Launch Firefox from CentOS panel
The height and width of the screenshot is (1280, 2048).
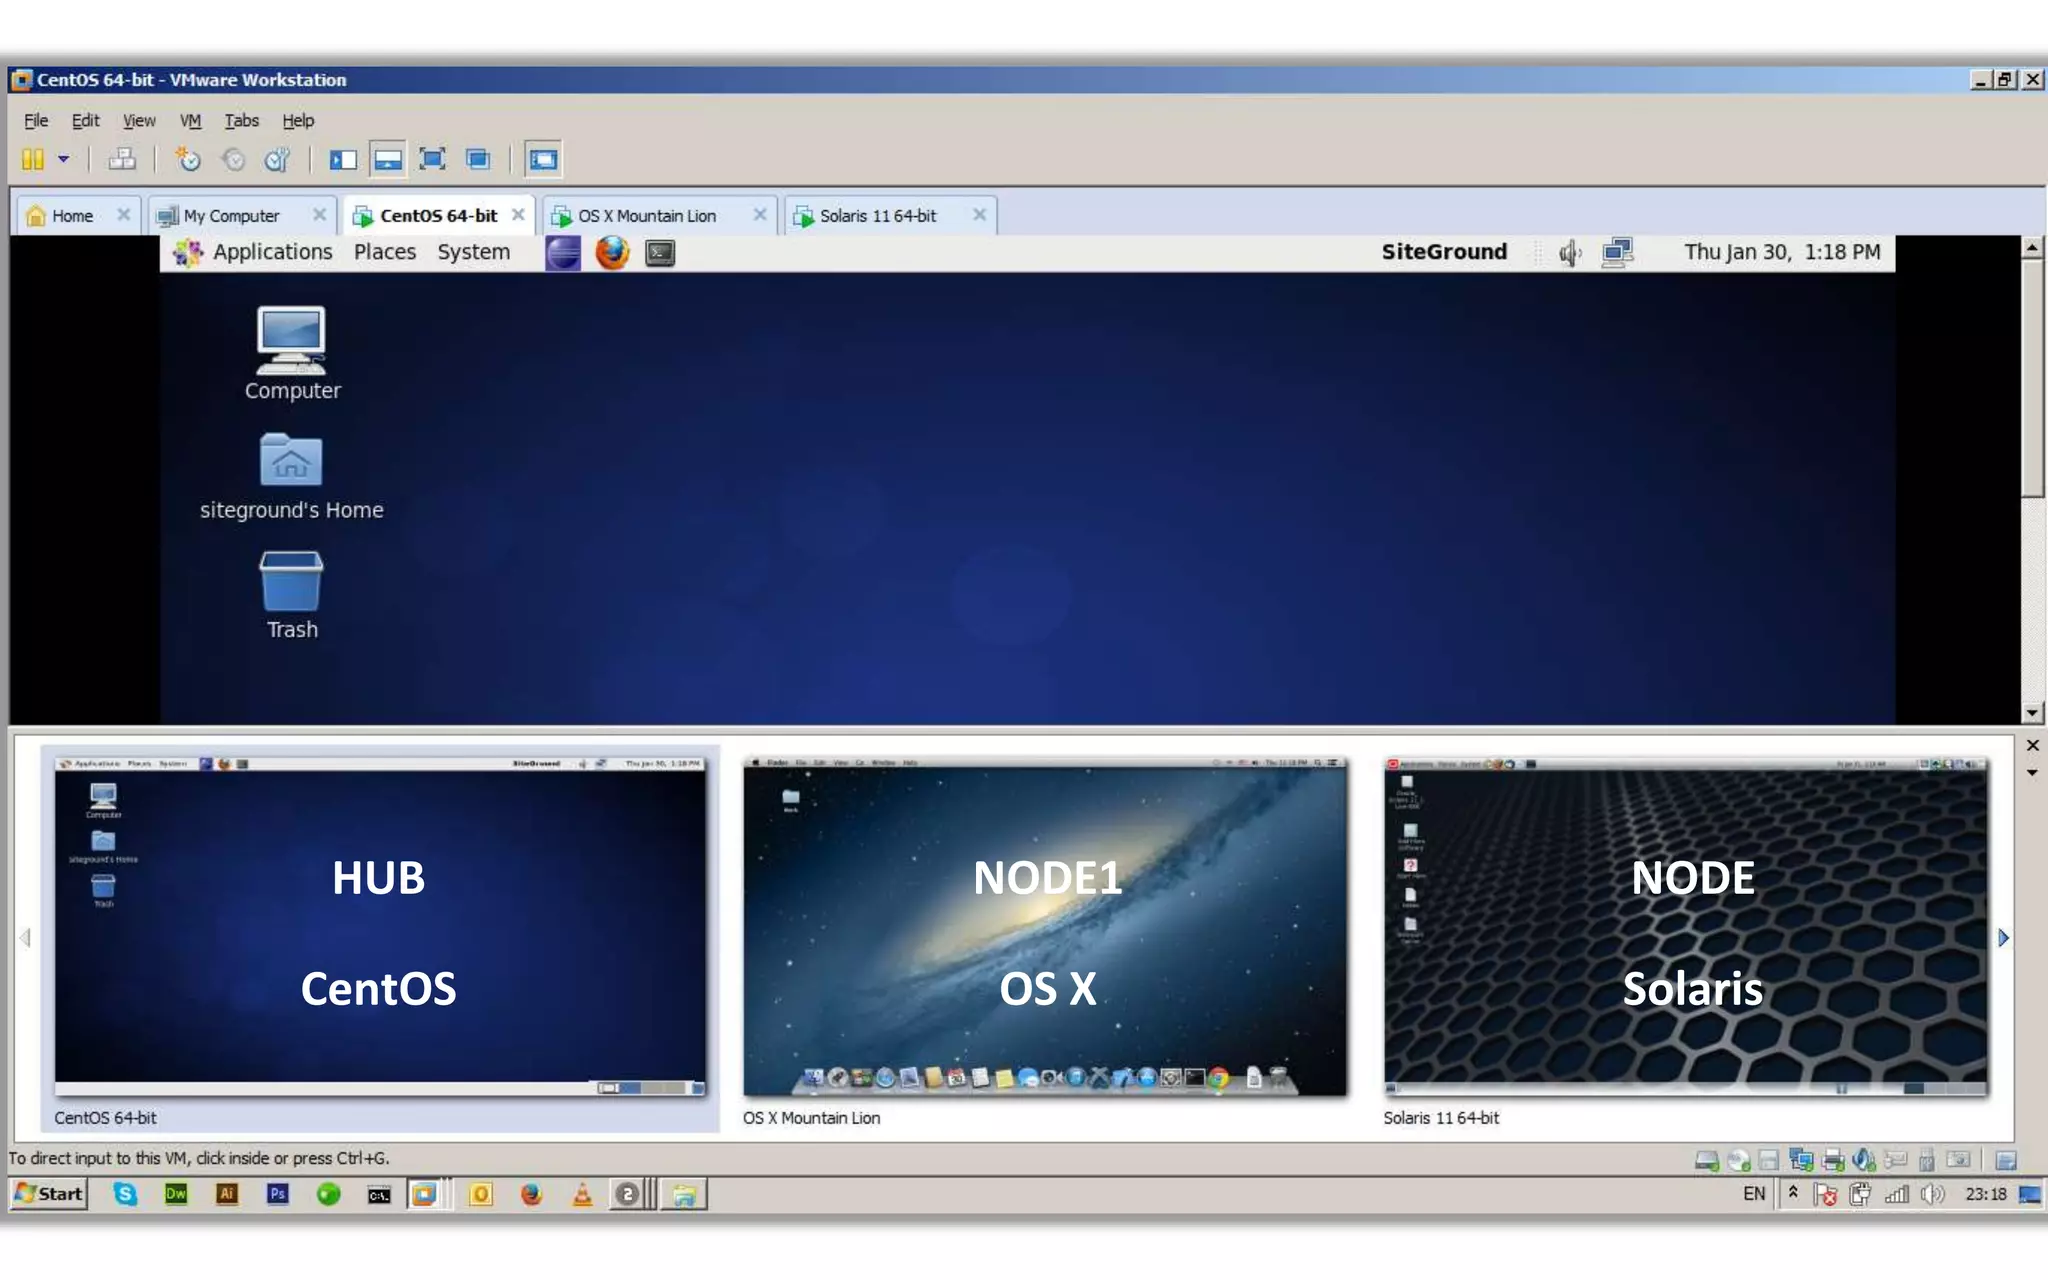612,252
